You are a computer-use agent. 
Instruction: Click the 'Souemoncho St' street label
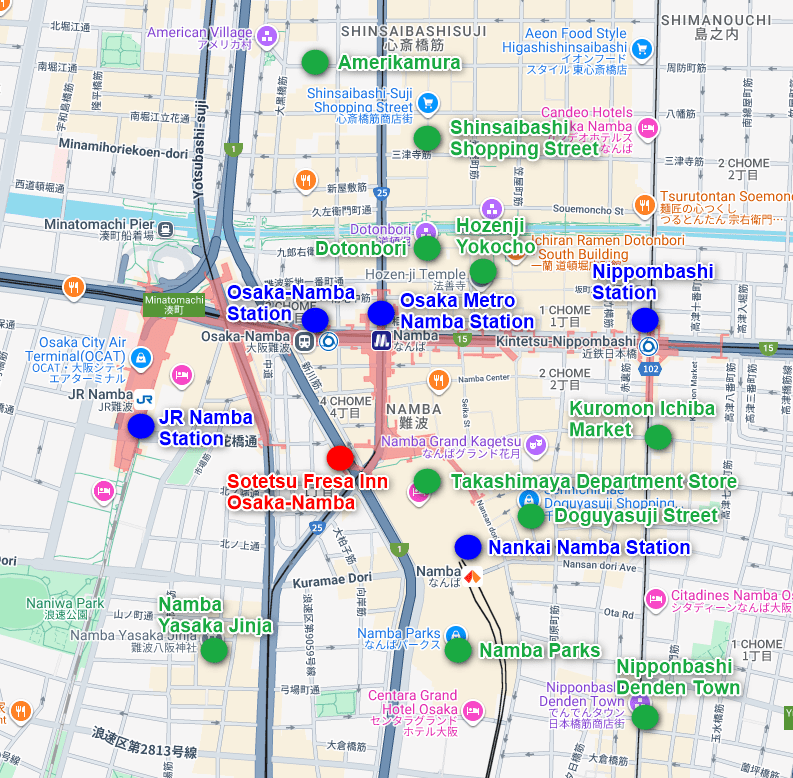coord(588,209)
